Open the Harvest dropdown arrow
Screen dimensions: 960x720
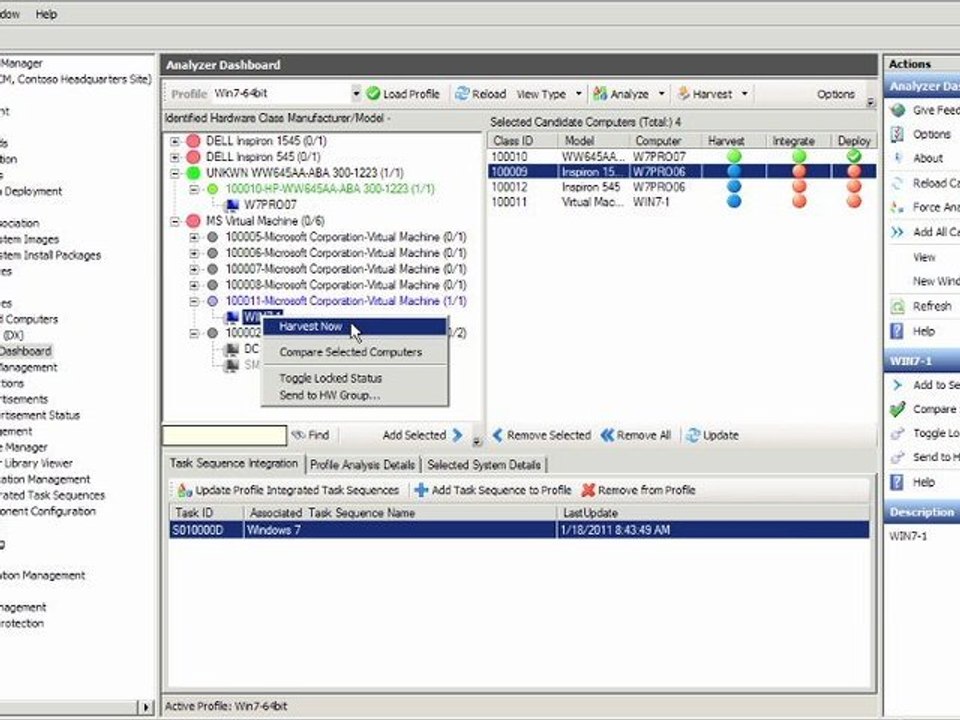pos(744,94)
